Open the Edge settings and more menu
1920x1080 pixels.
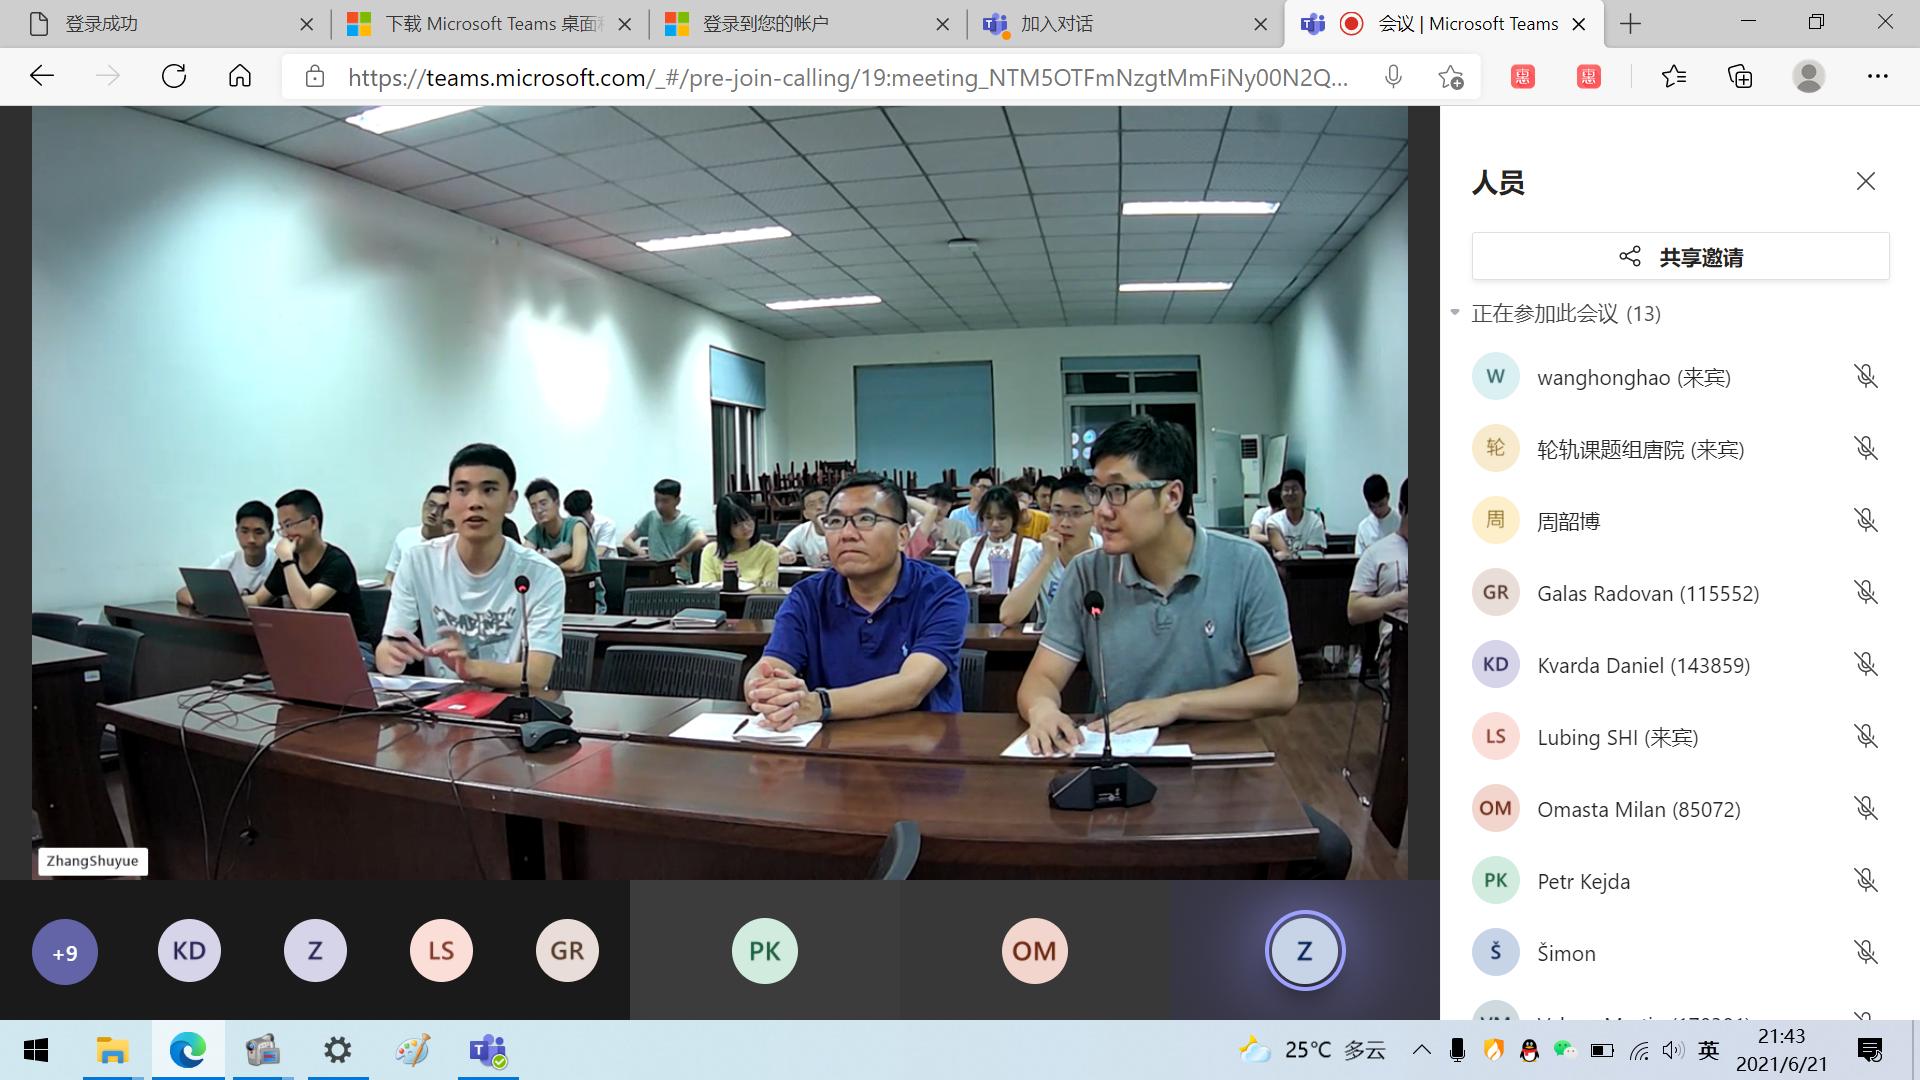pyautogui.click(x=1877, y=76)
